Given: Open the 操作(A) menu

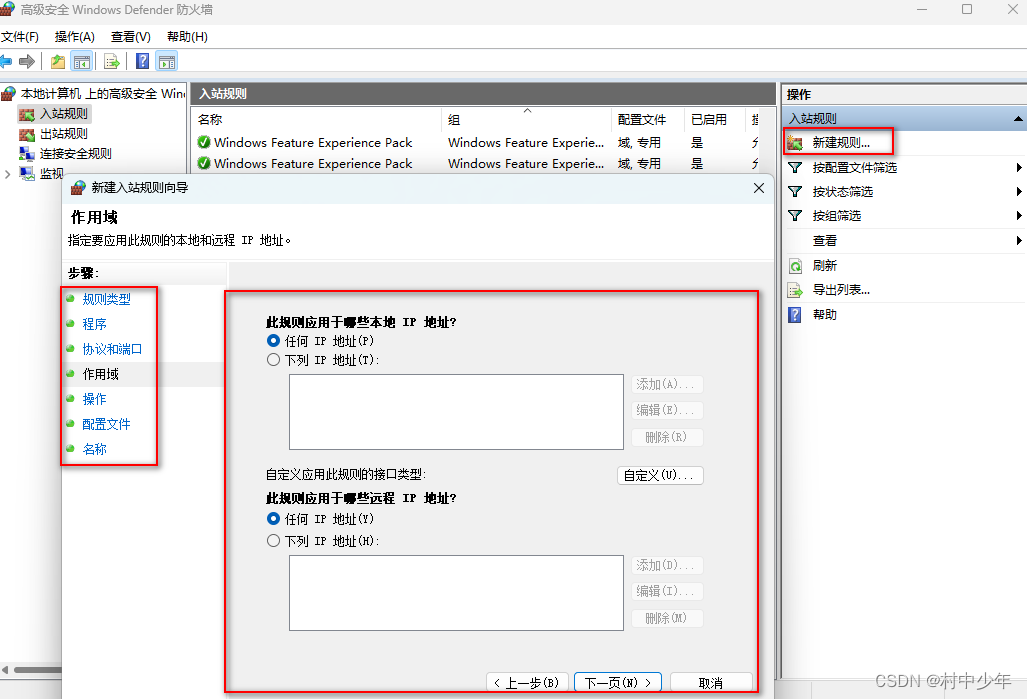Looking at the screenshot, I should tap(75, 37).
